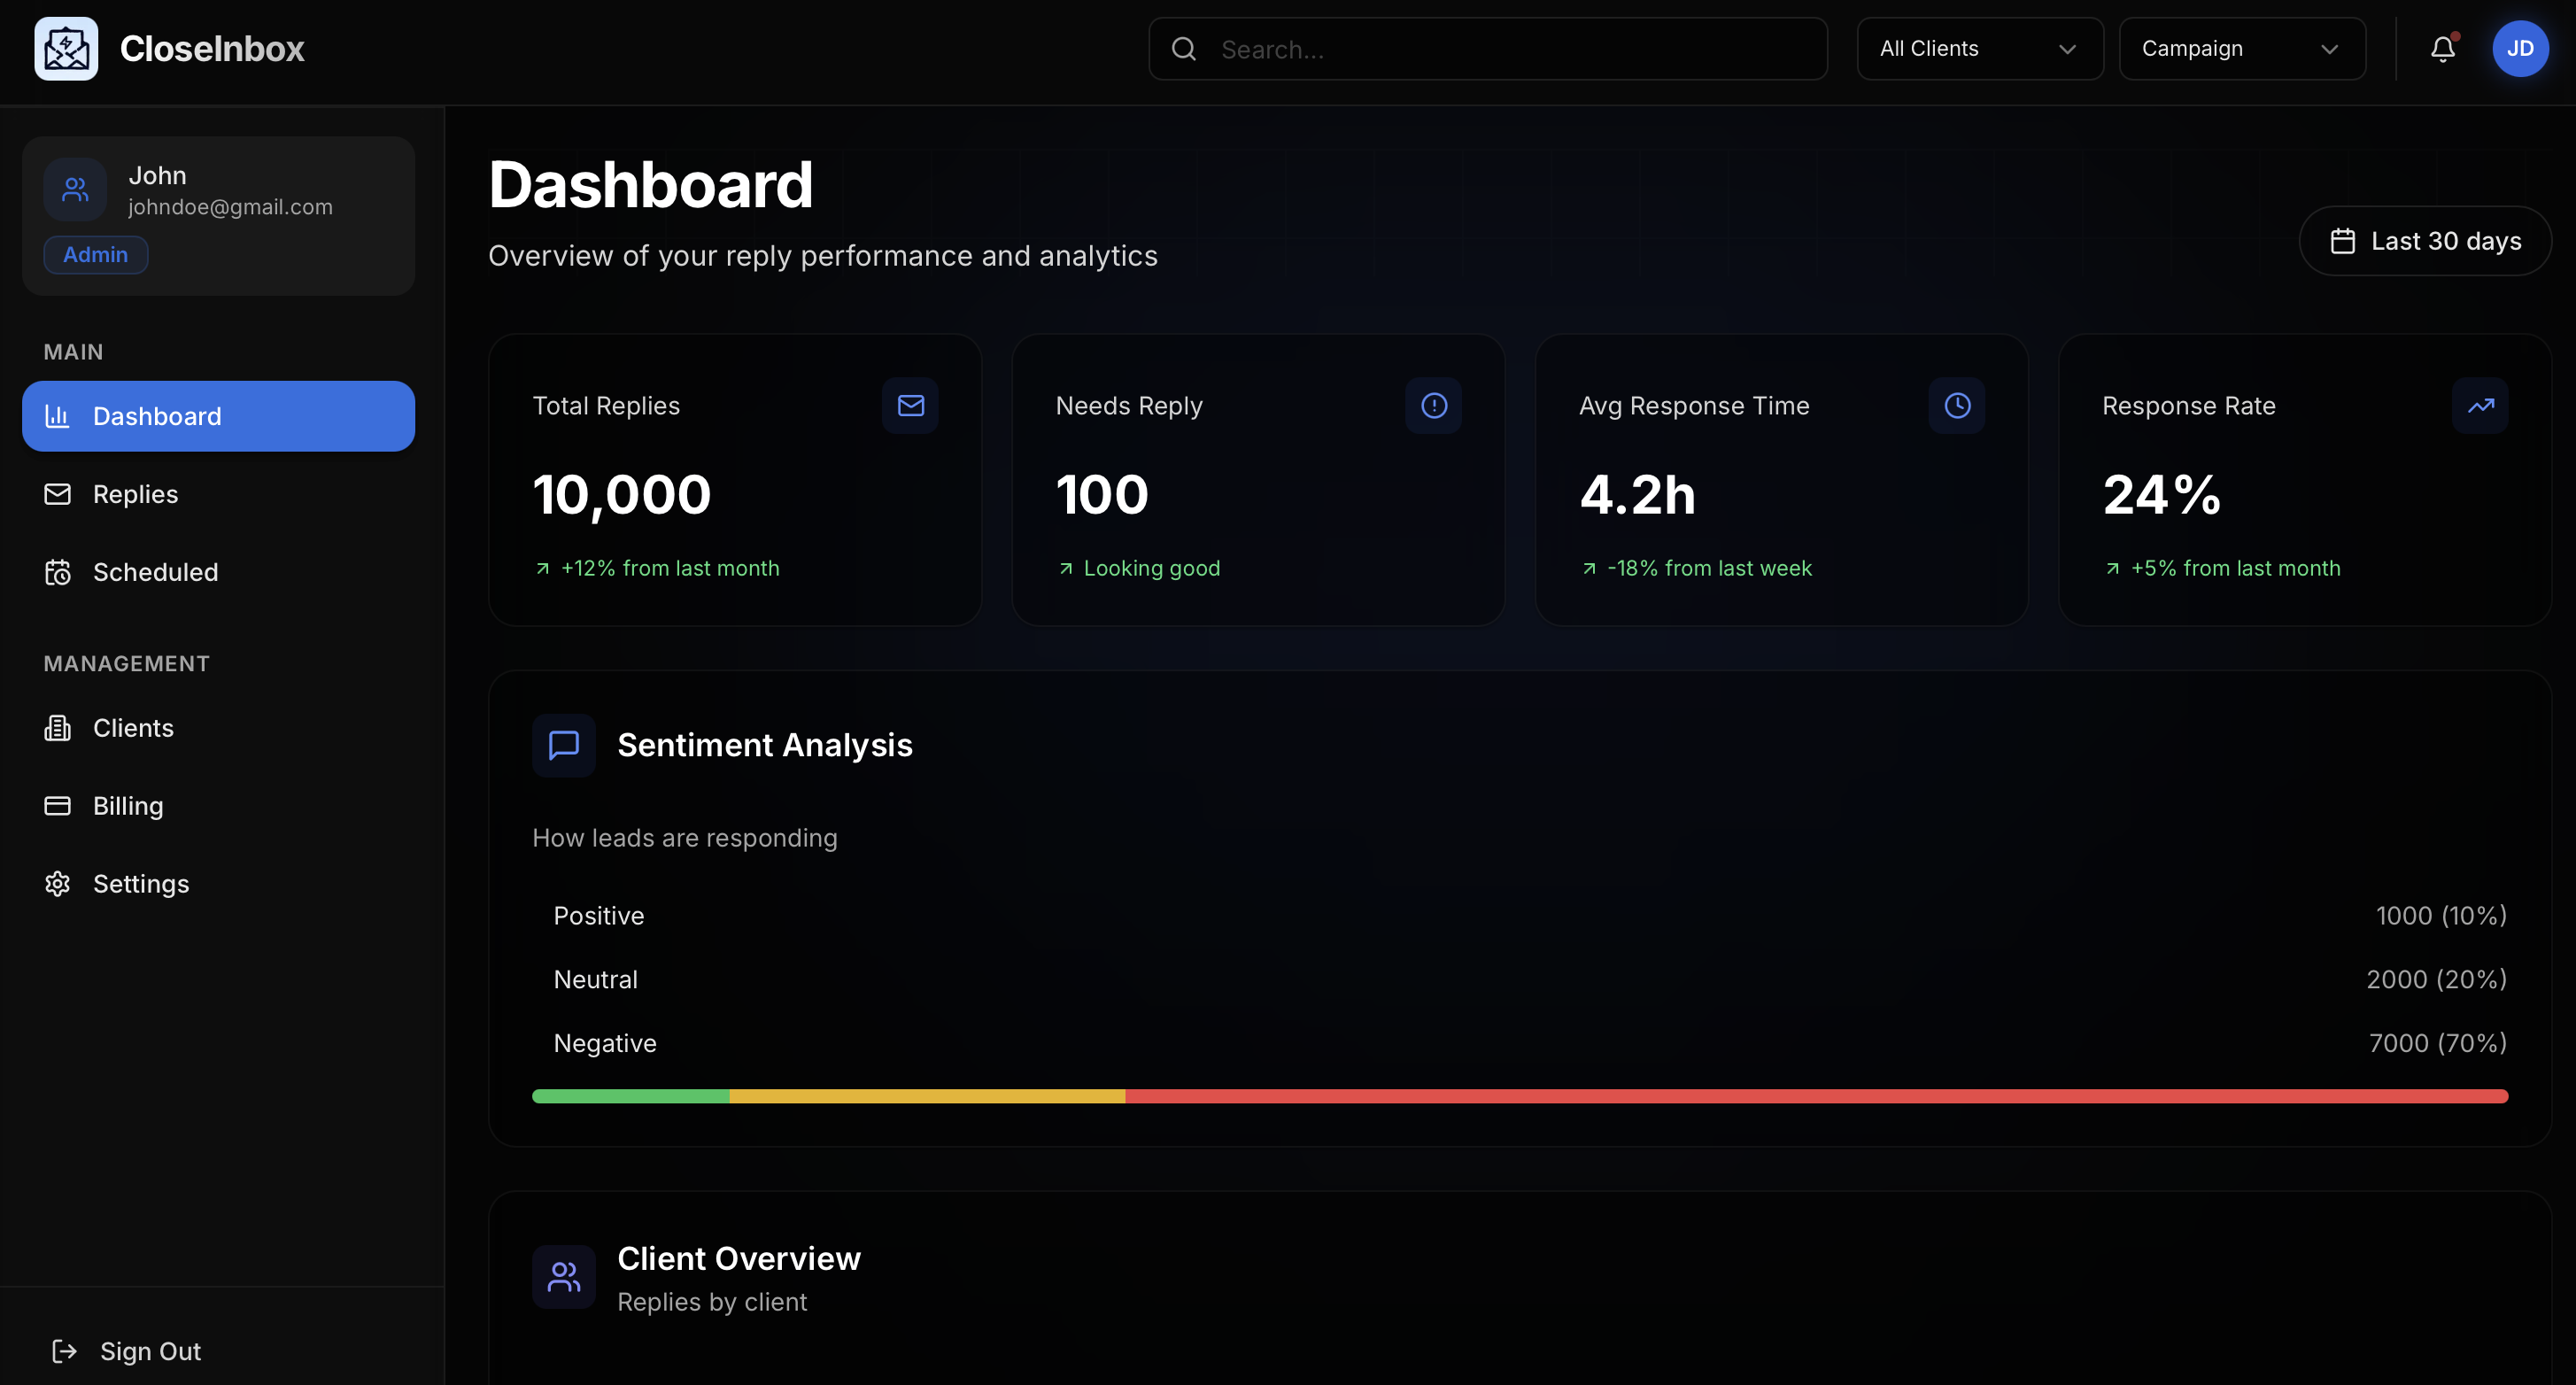Click the Dashboard page title
This screenshot has width=2576, height=1385.
[651, 185]
